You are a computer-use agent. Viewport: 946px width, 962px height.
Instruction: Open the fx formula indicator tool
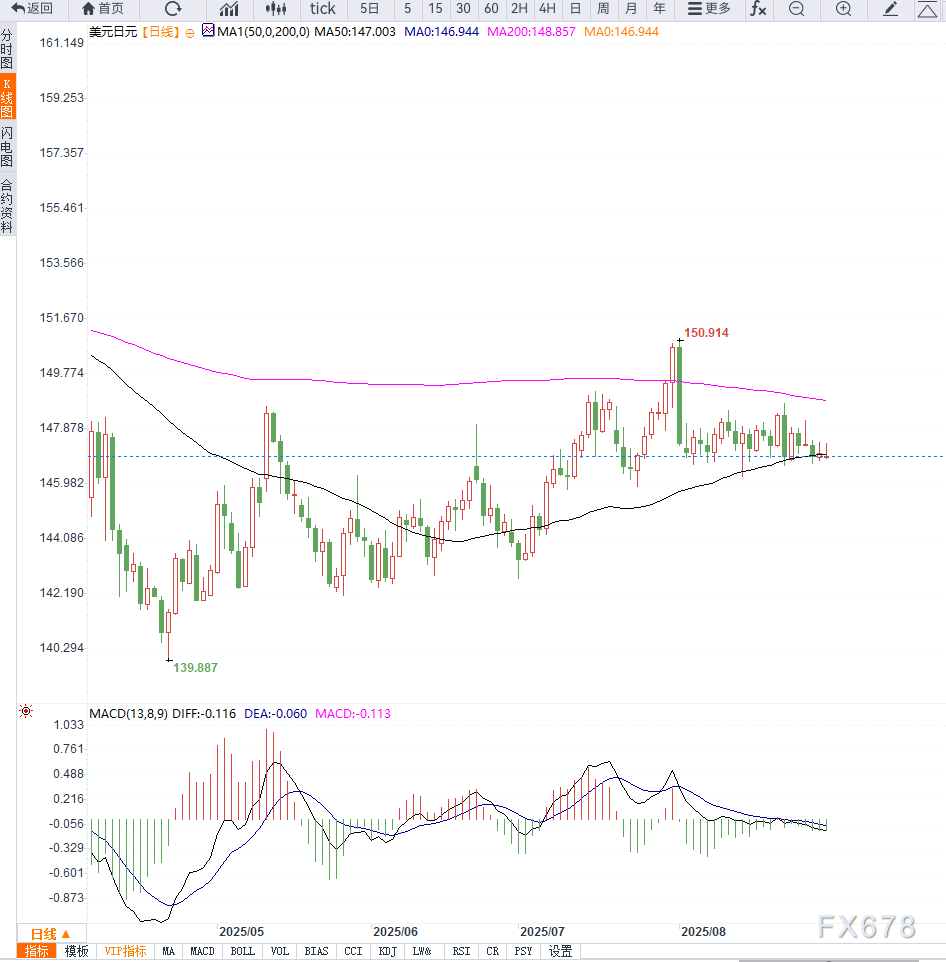758,9
